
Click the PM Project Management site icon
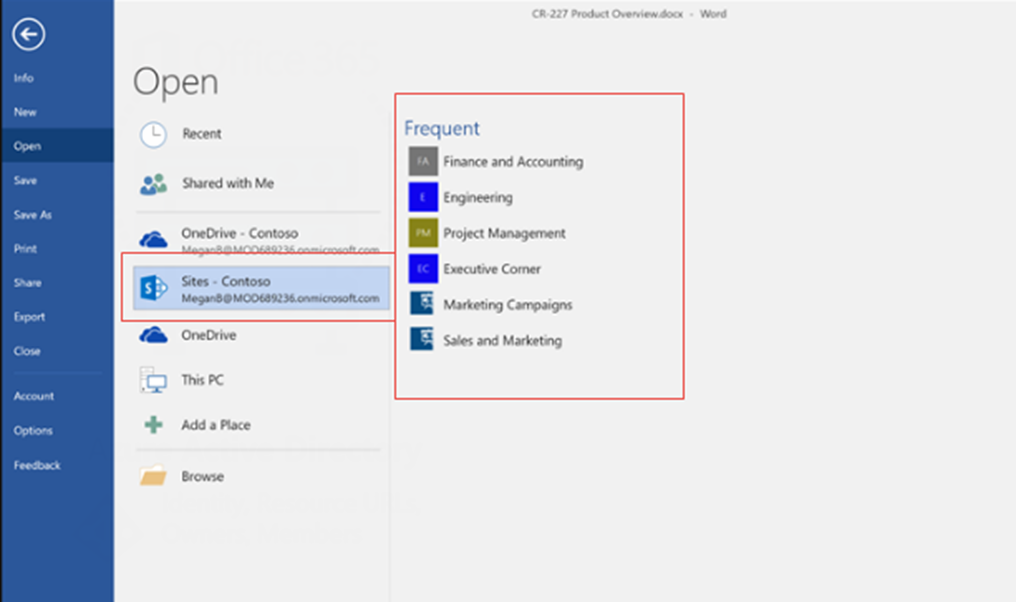point(423,233)
